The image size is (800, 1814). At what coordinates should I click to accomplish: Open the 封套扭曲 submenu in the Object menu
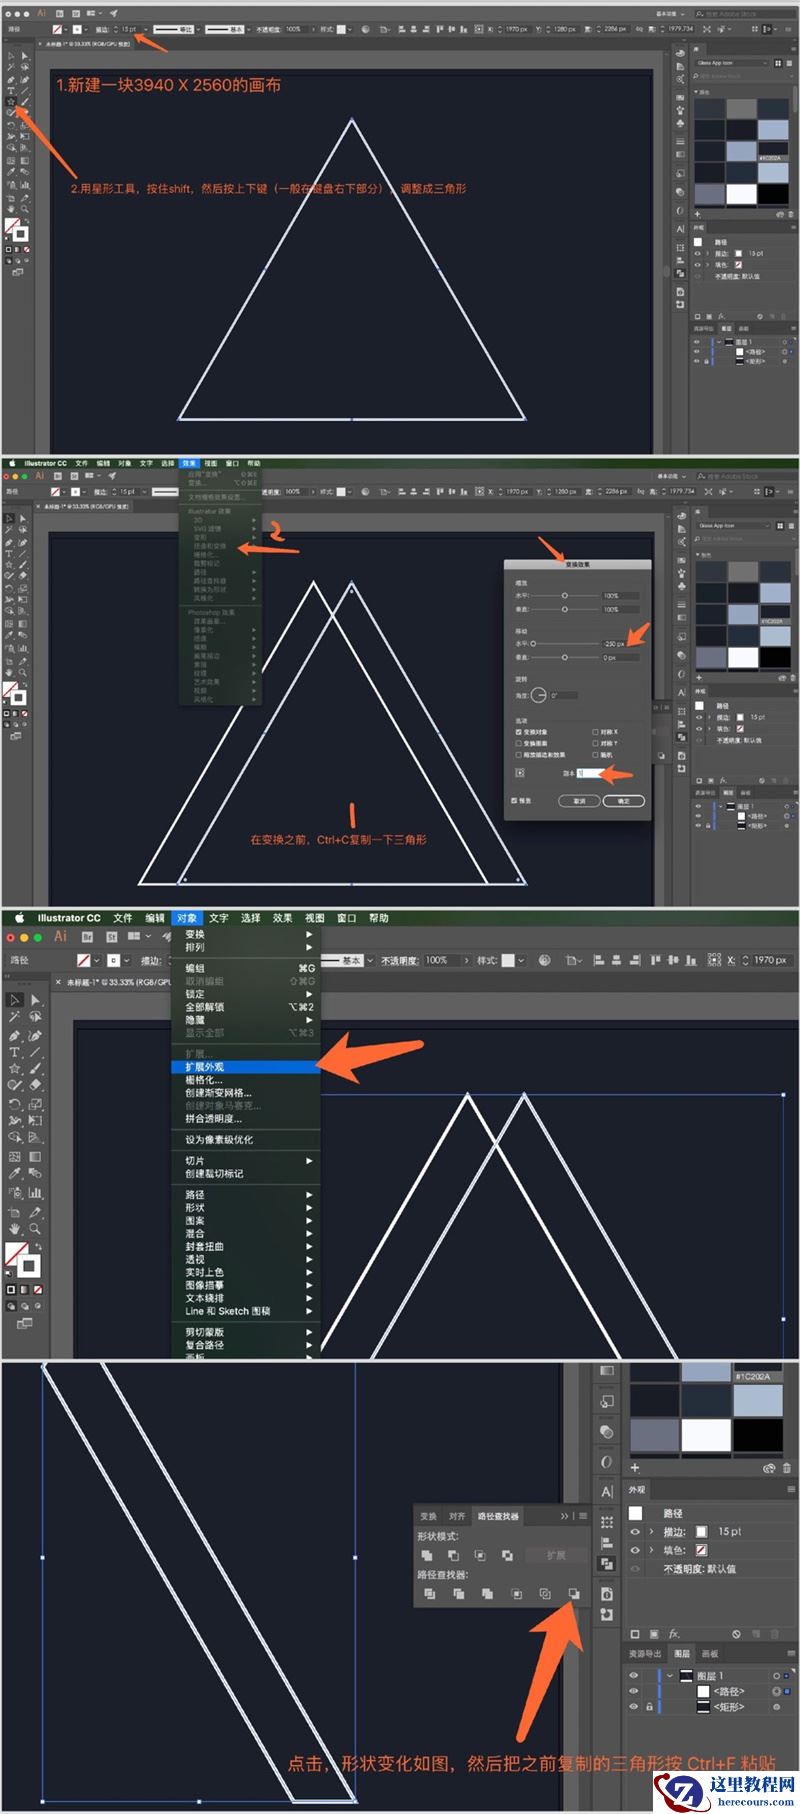click(247, 1246)
